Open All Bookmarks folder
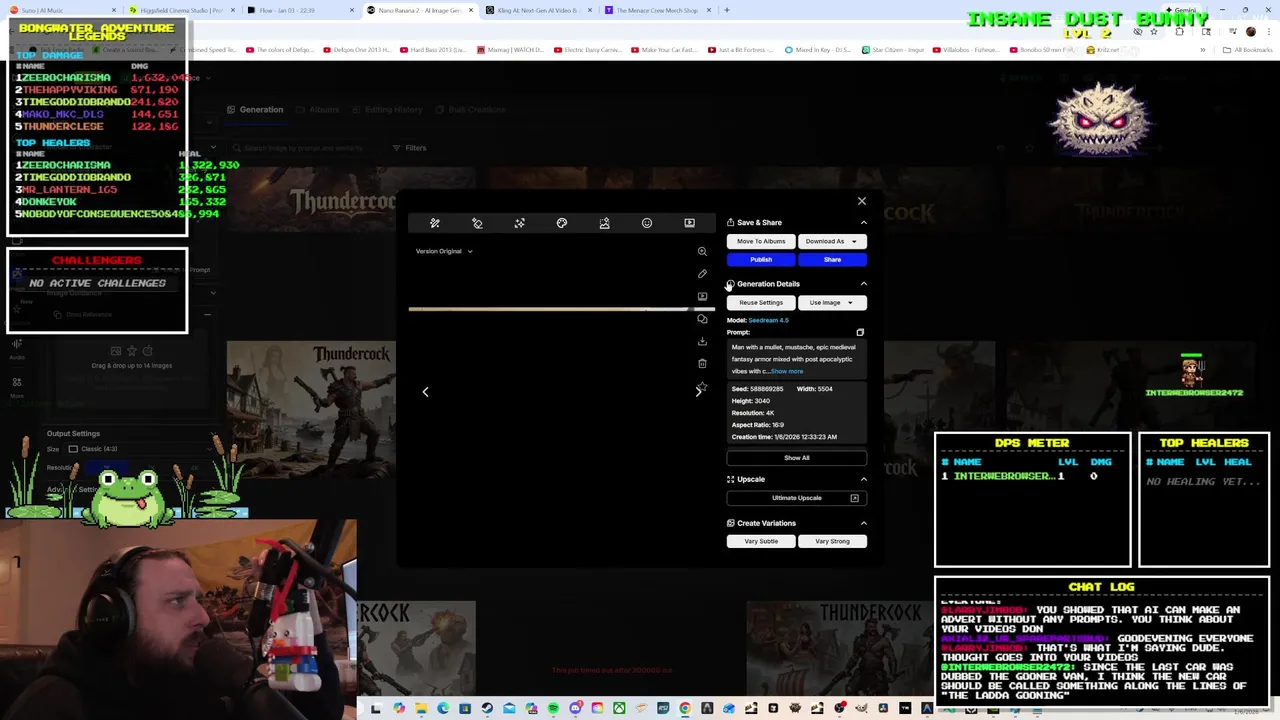 point(1247,50)
